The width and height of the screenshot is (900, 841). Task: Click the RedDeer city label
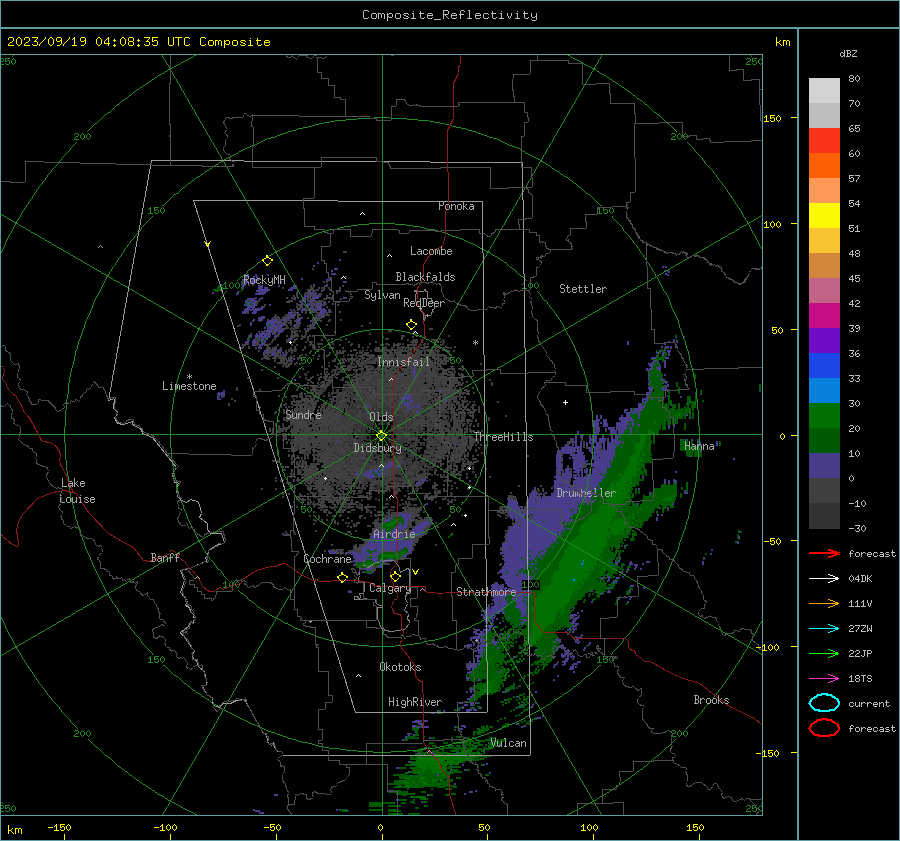(424, 303)
